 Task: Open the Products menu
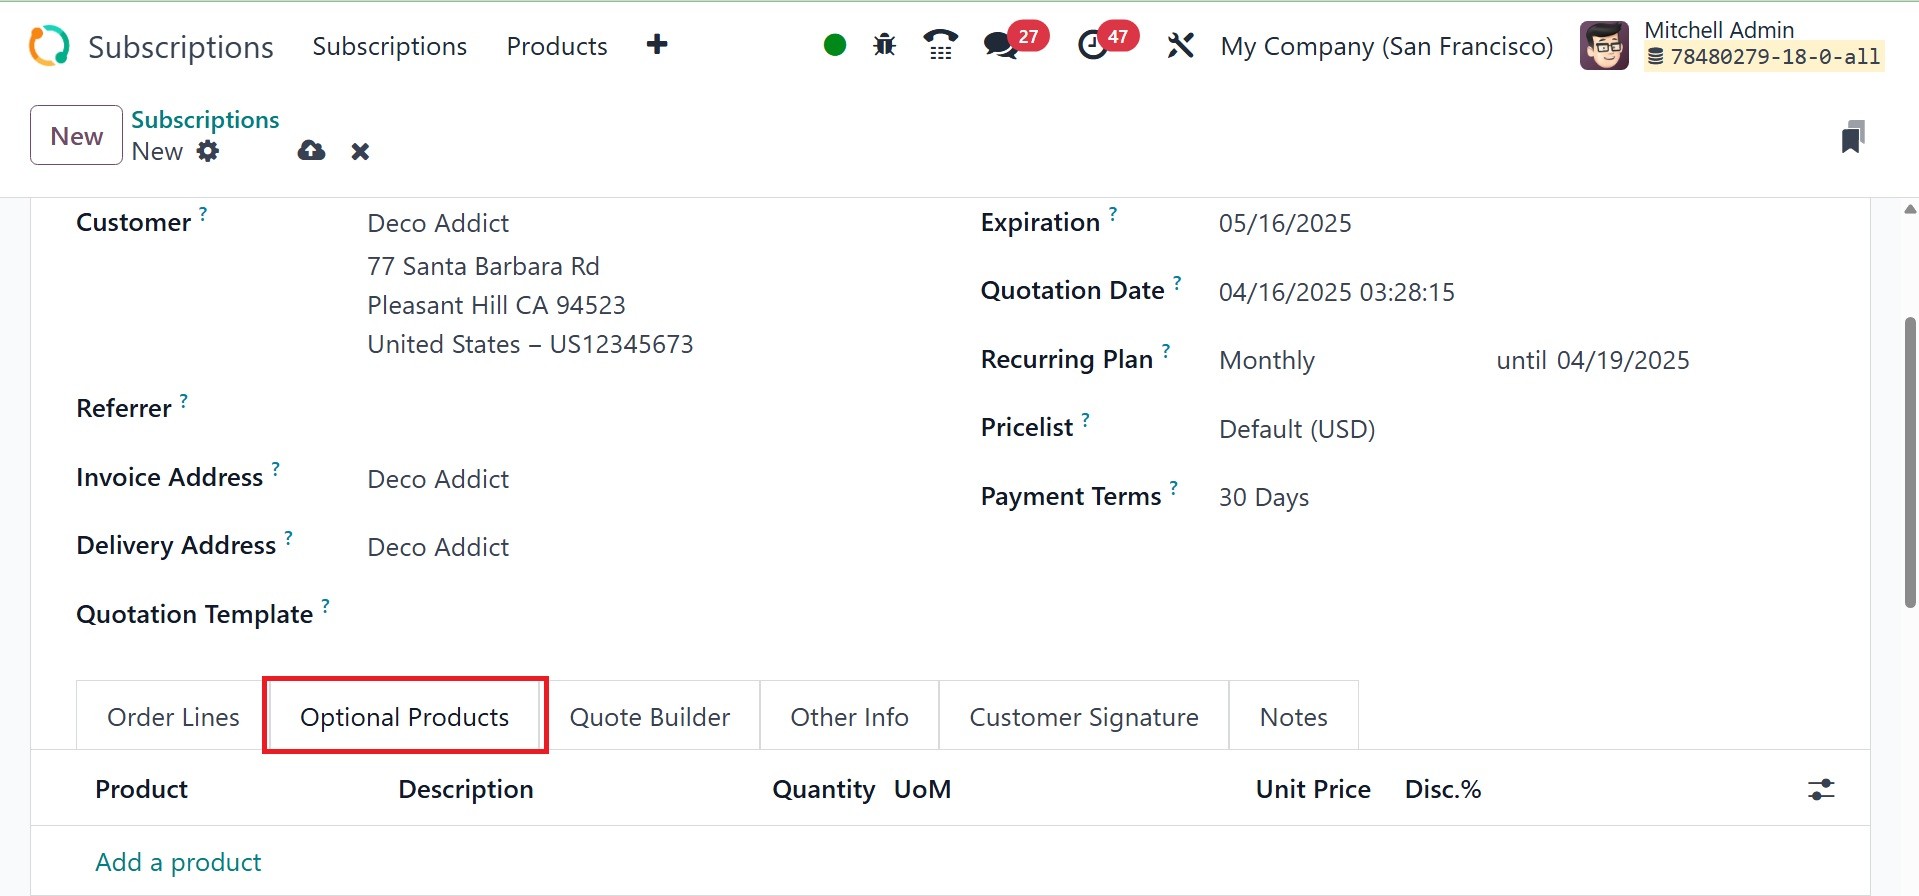coord(557,46)
